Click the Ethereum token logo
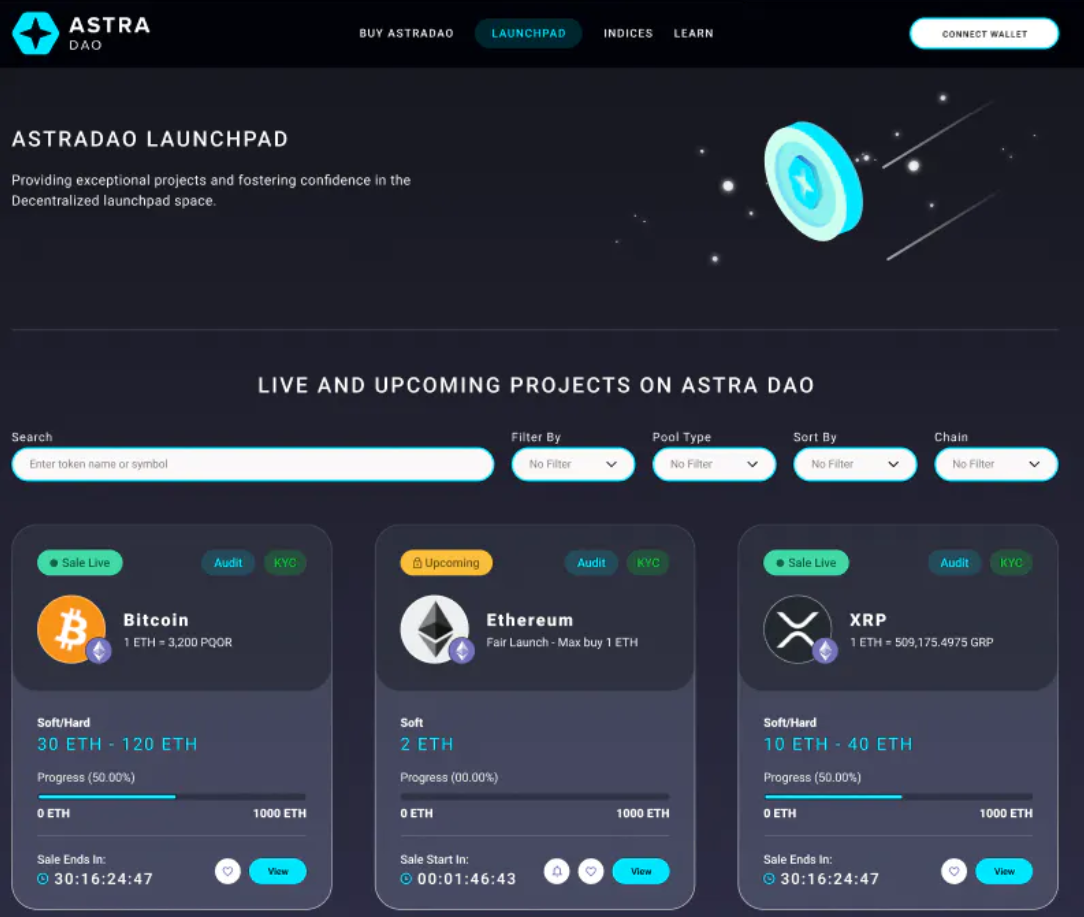Screen dimensions: 1084x917 [x=434, y=629]
